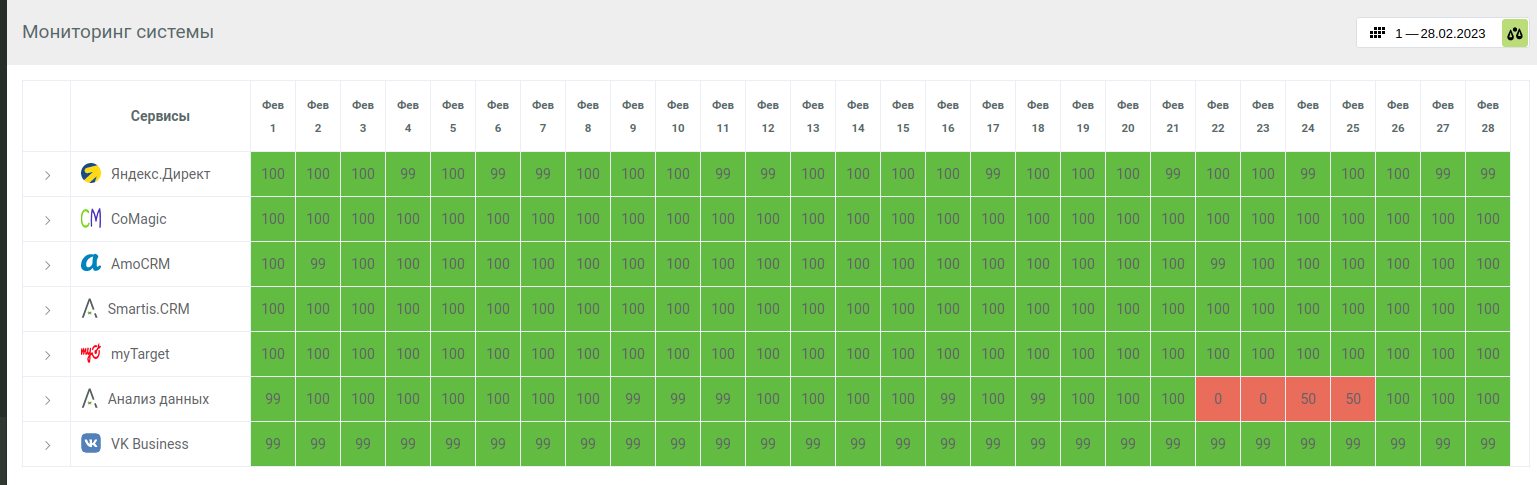Expand the Анализ данных row
The image size is (1537, 485).
[x=47, y=400]
